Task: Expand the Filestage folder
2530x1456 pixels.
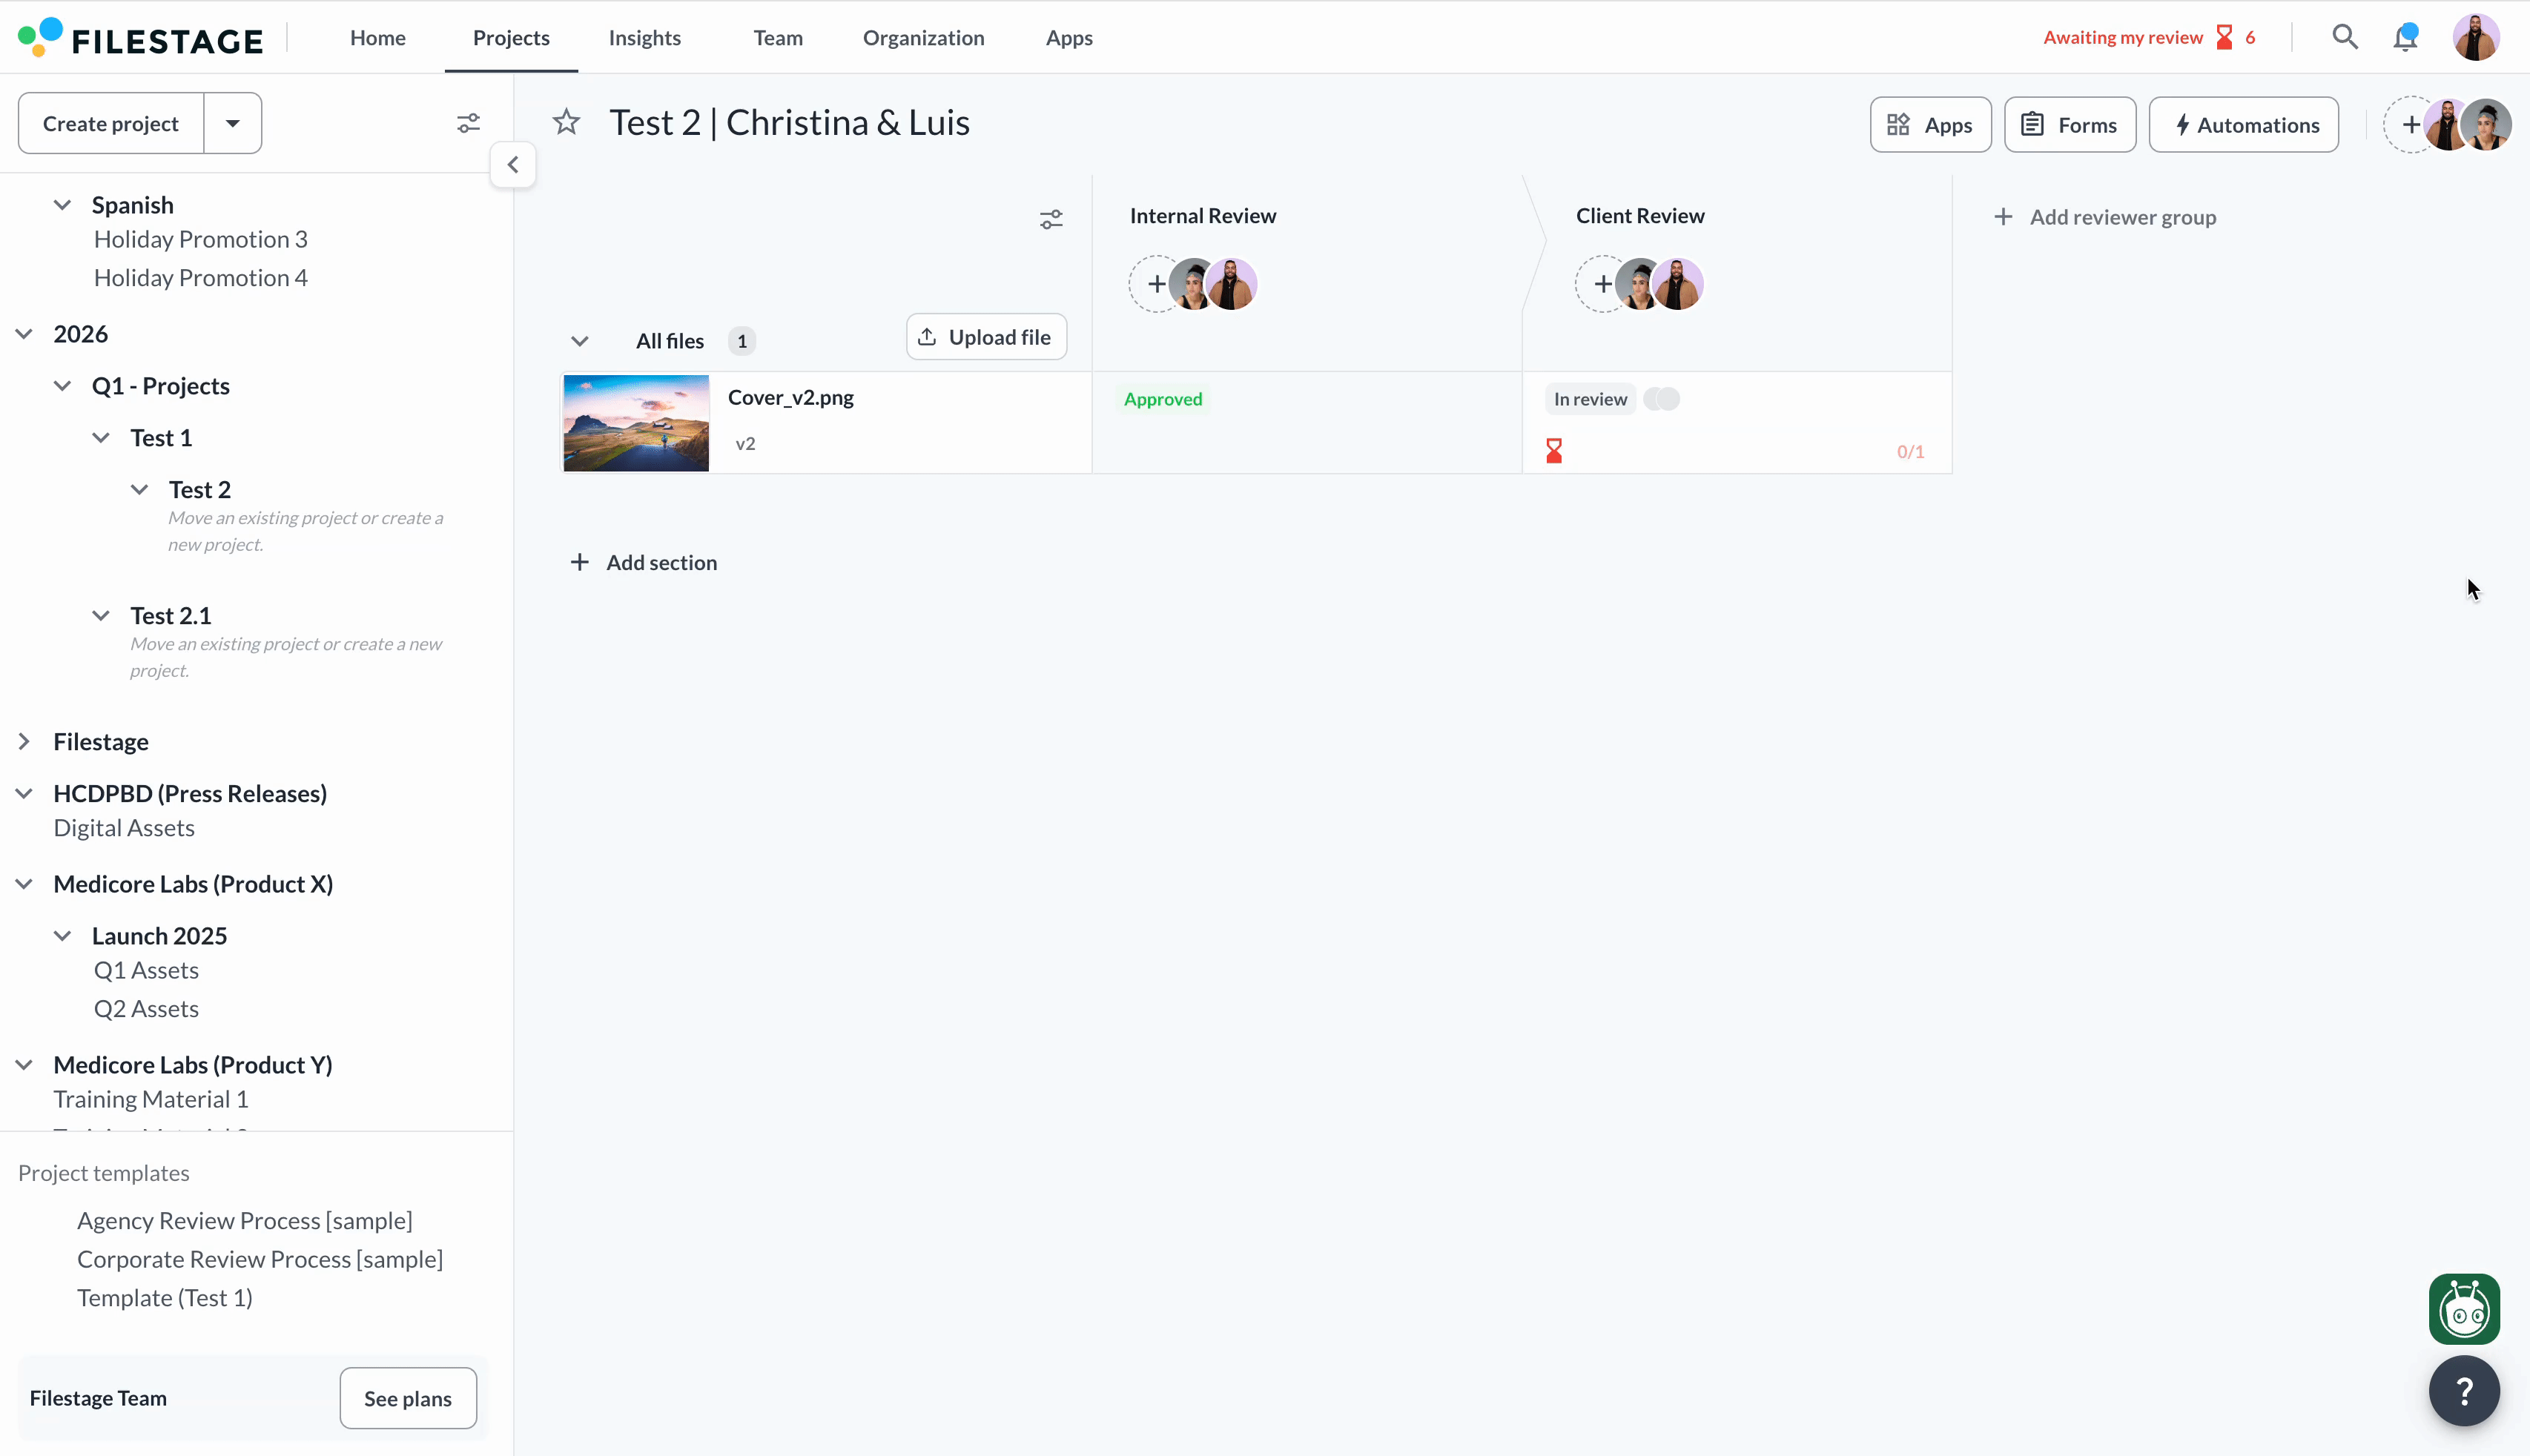Action: 24,742
